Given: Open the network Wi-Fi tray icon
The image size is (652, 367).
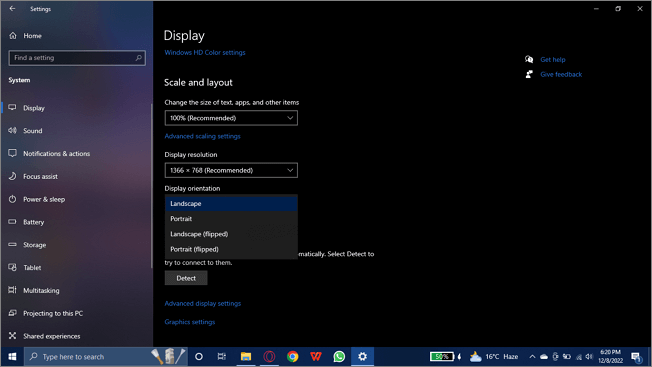Looking at the screenshot, I should (x=578, y=357).
